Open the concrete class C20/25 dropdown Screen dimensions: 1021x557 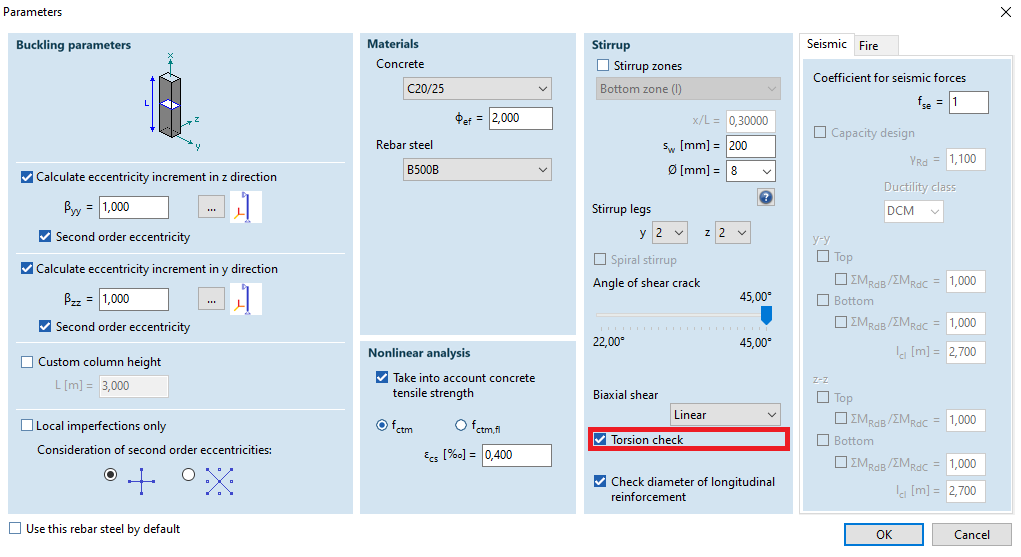coord(478,89)
